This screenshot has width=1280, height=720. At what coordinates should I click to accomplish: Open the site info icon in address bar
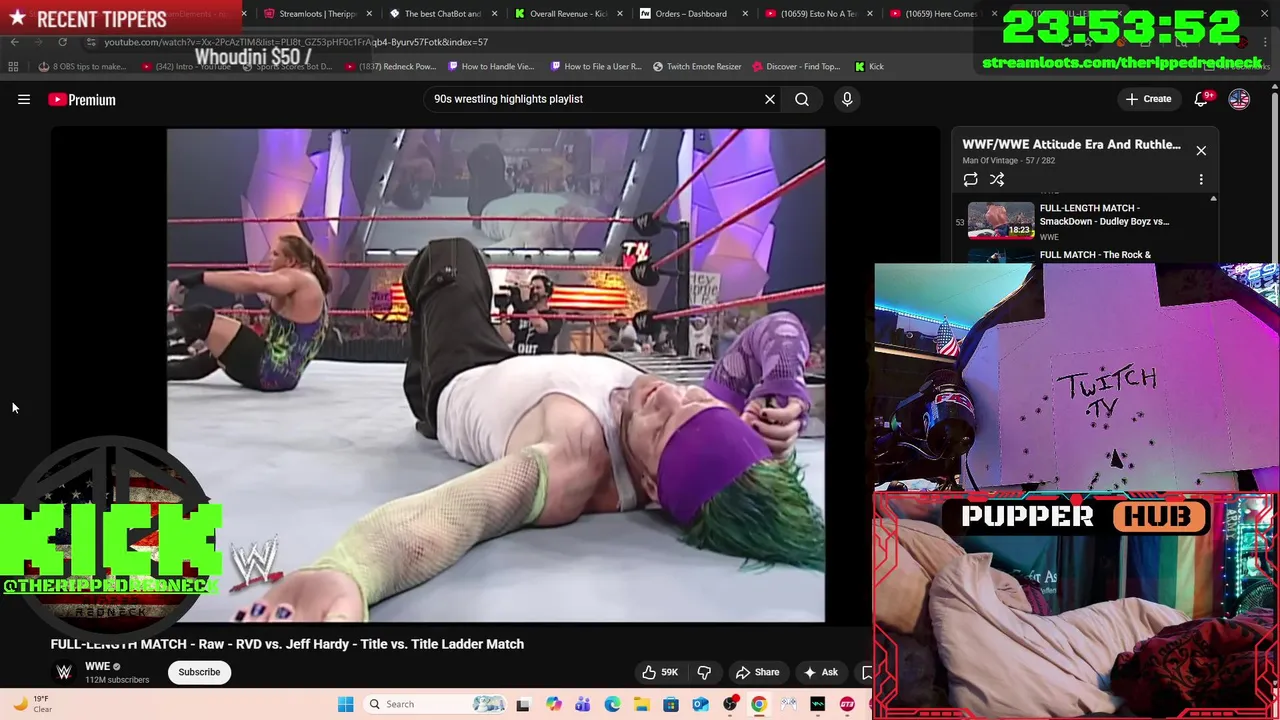pyautogui.click(x=91, y=42)
